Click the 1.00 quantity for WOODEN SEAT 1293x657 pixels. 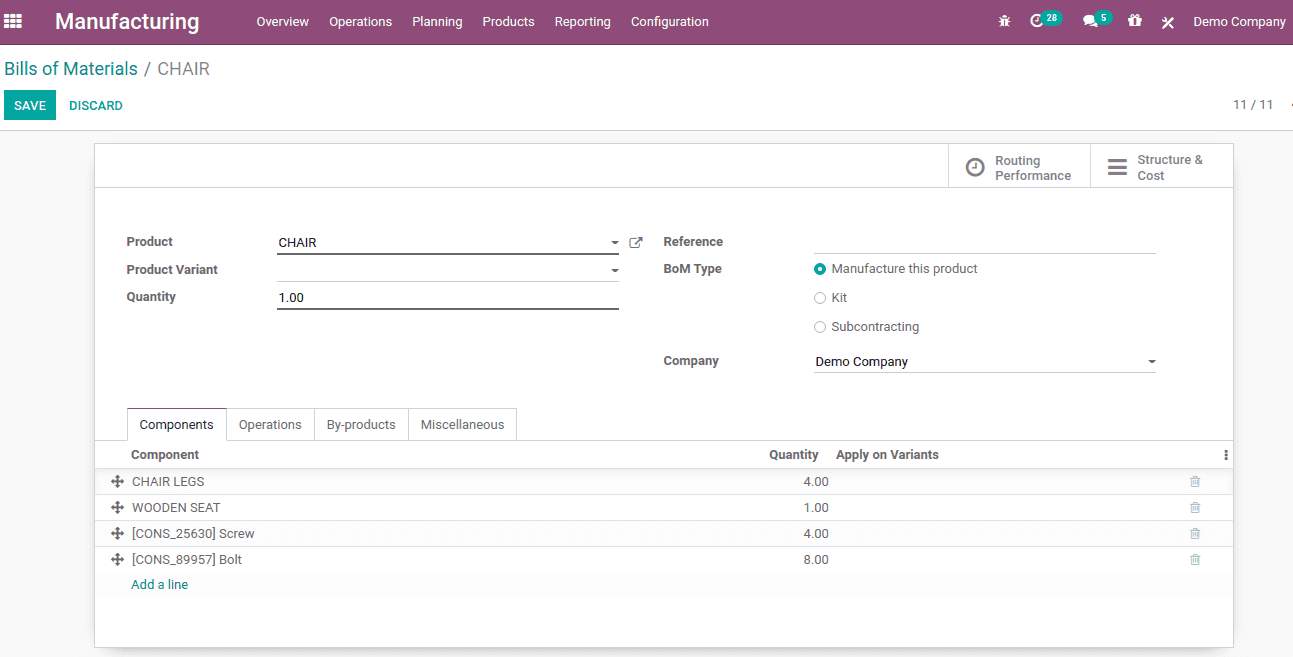[x=816, y=508]
